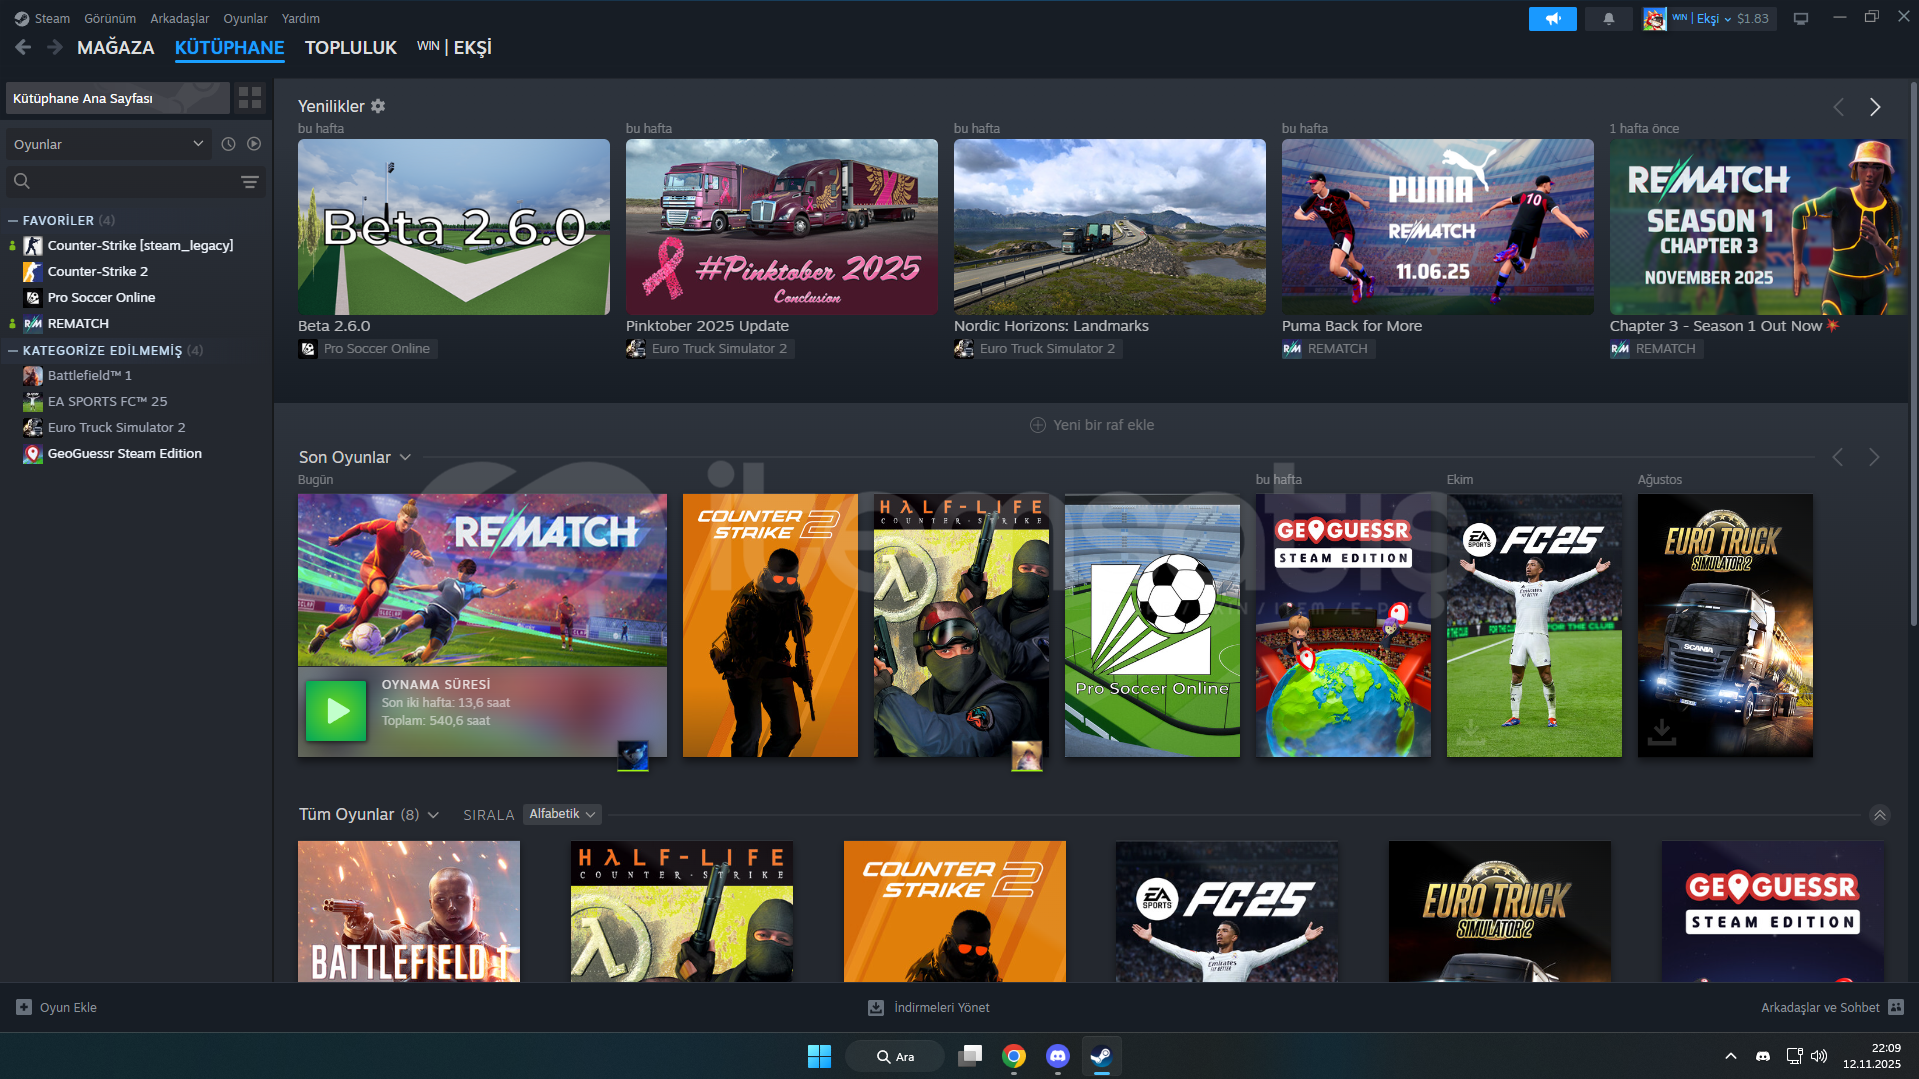Open Half-Life Counter-Strike cover in Son Oyunlar
Viewport: 1919px width, 1079px height.
[x=961, y=626]
